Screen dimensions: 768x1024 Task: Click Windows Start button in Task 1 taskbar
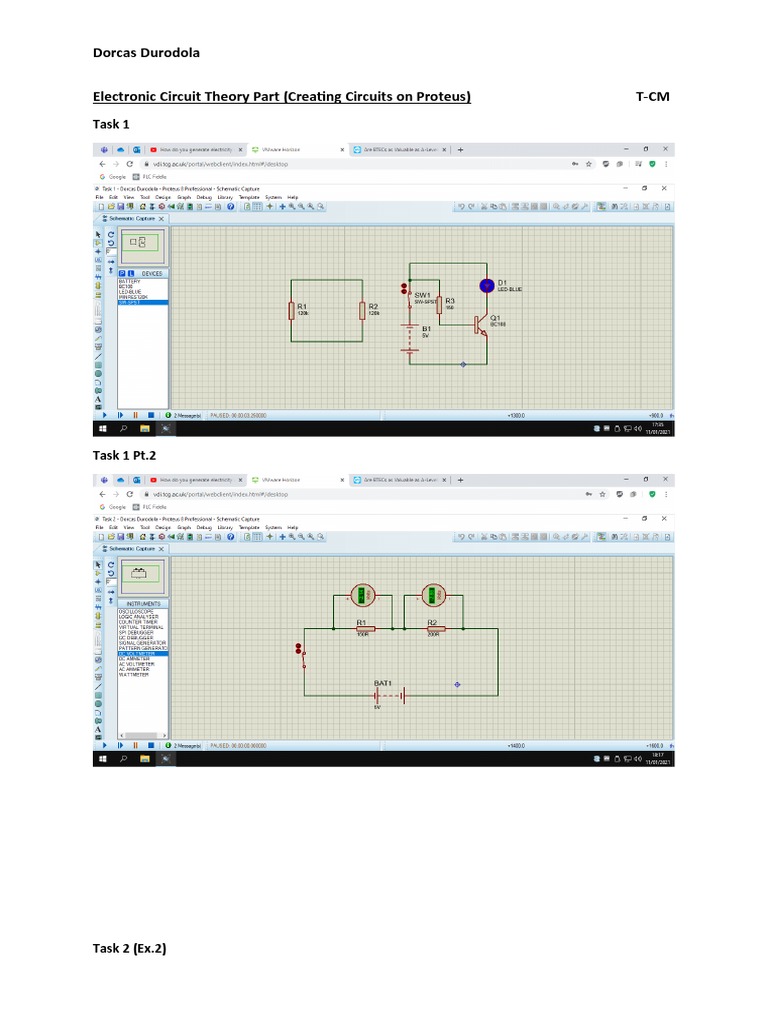(103, 429)
